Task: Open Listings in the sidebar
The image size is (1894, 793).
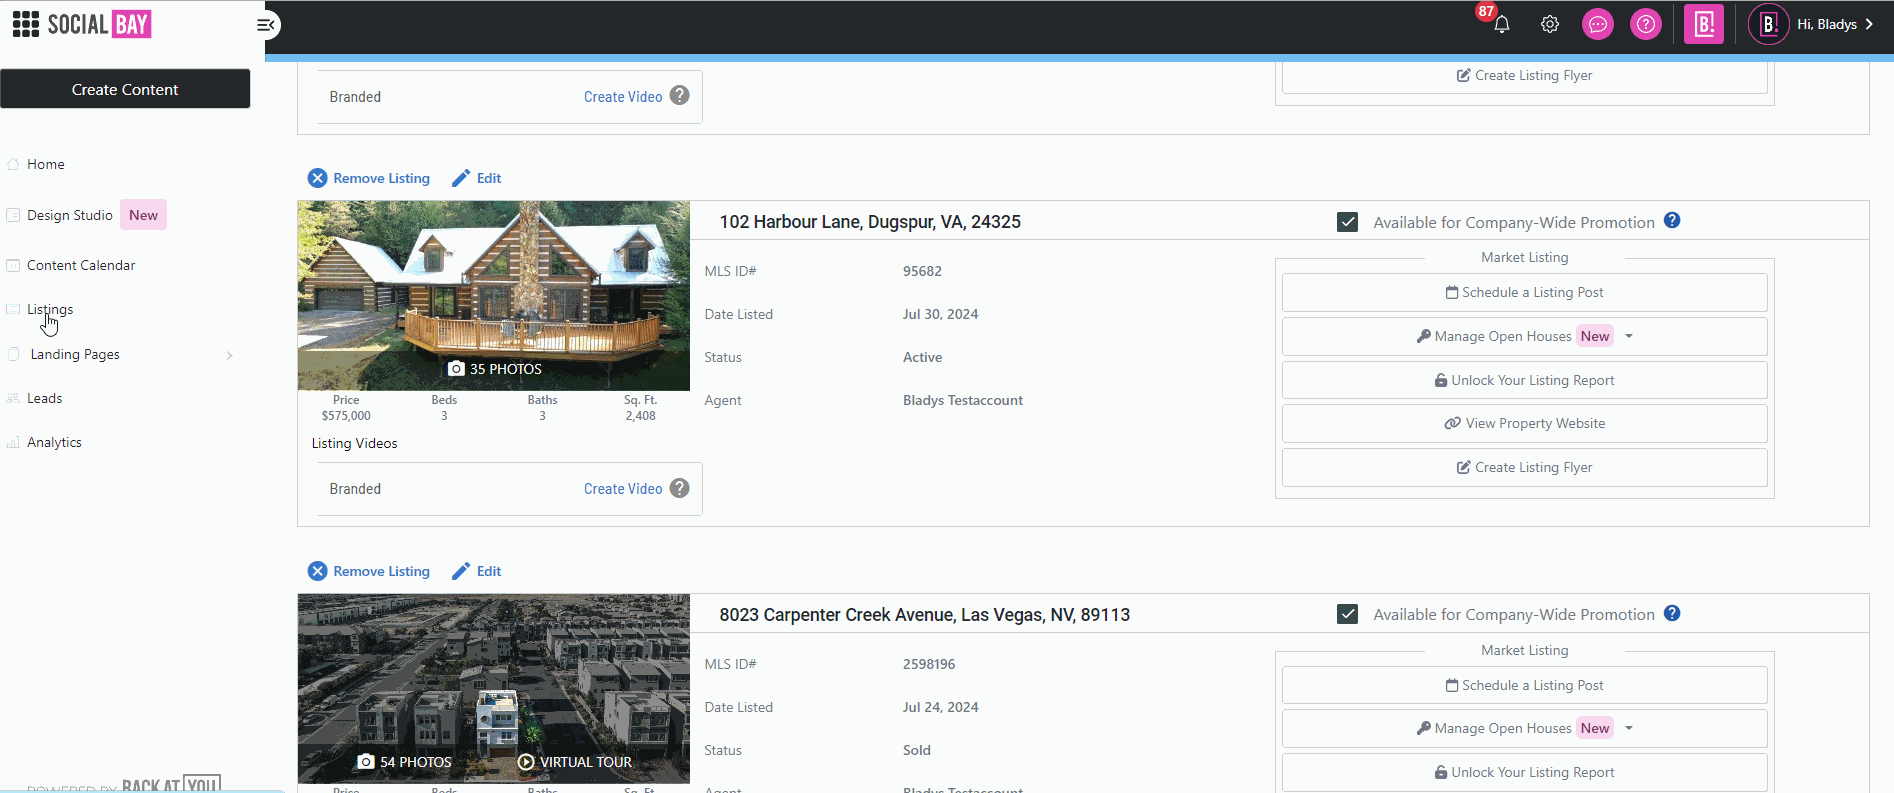Action: [x=50, y=309]
